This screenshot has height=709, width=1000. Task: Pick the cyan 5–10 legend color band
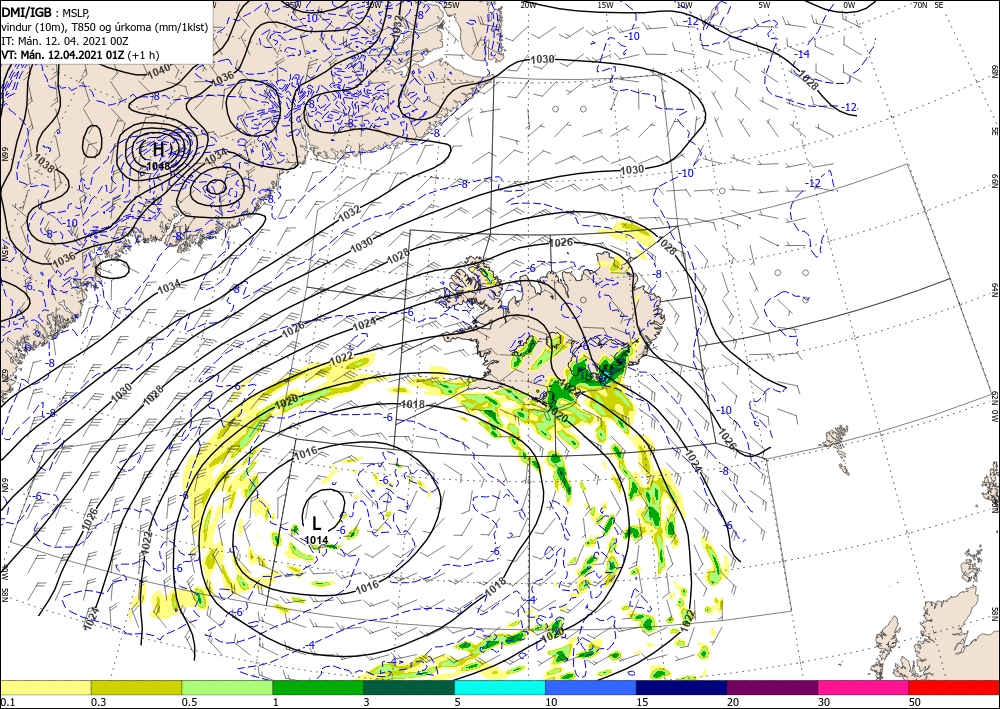click(500, 687)
